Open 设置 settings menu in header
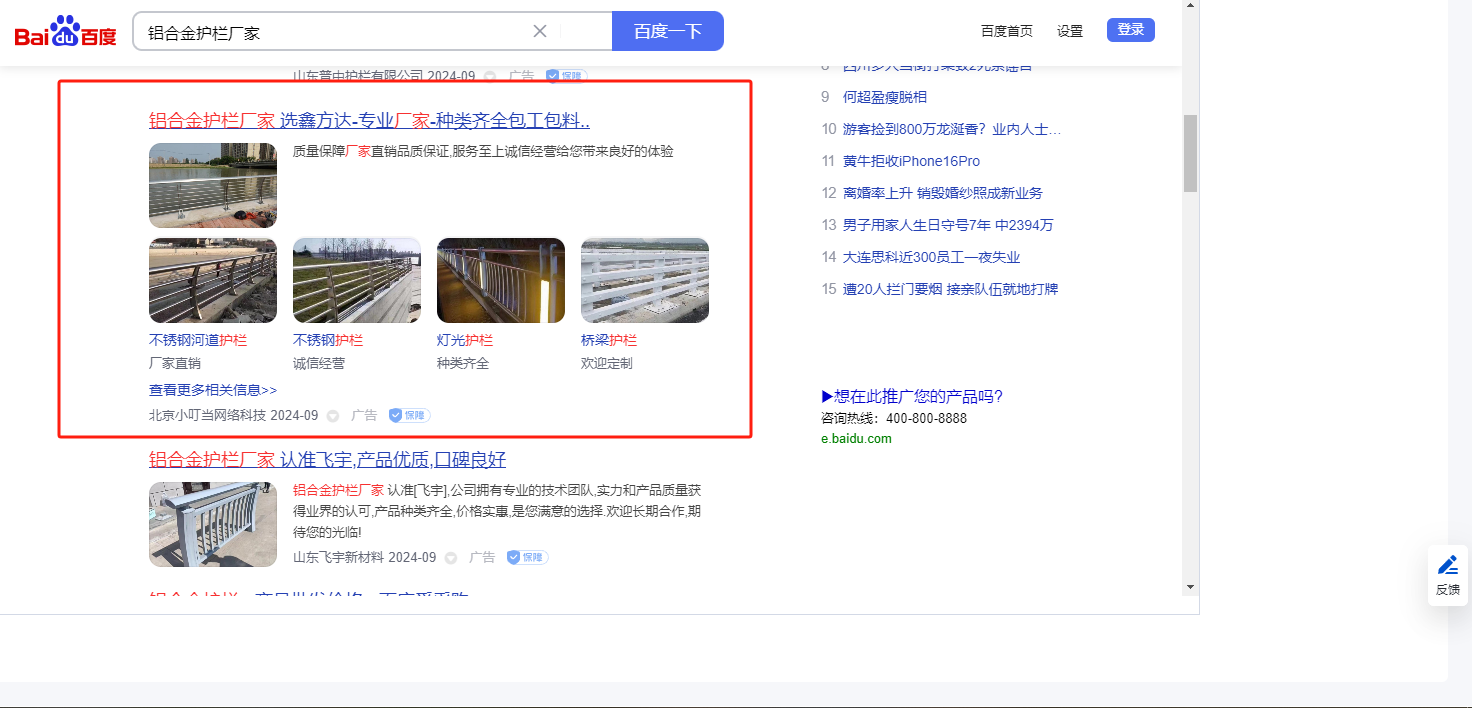Screen dimensions: 1472x708 coord(1069,31)
